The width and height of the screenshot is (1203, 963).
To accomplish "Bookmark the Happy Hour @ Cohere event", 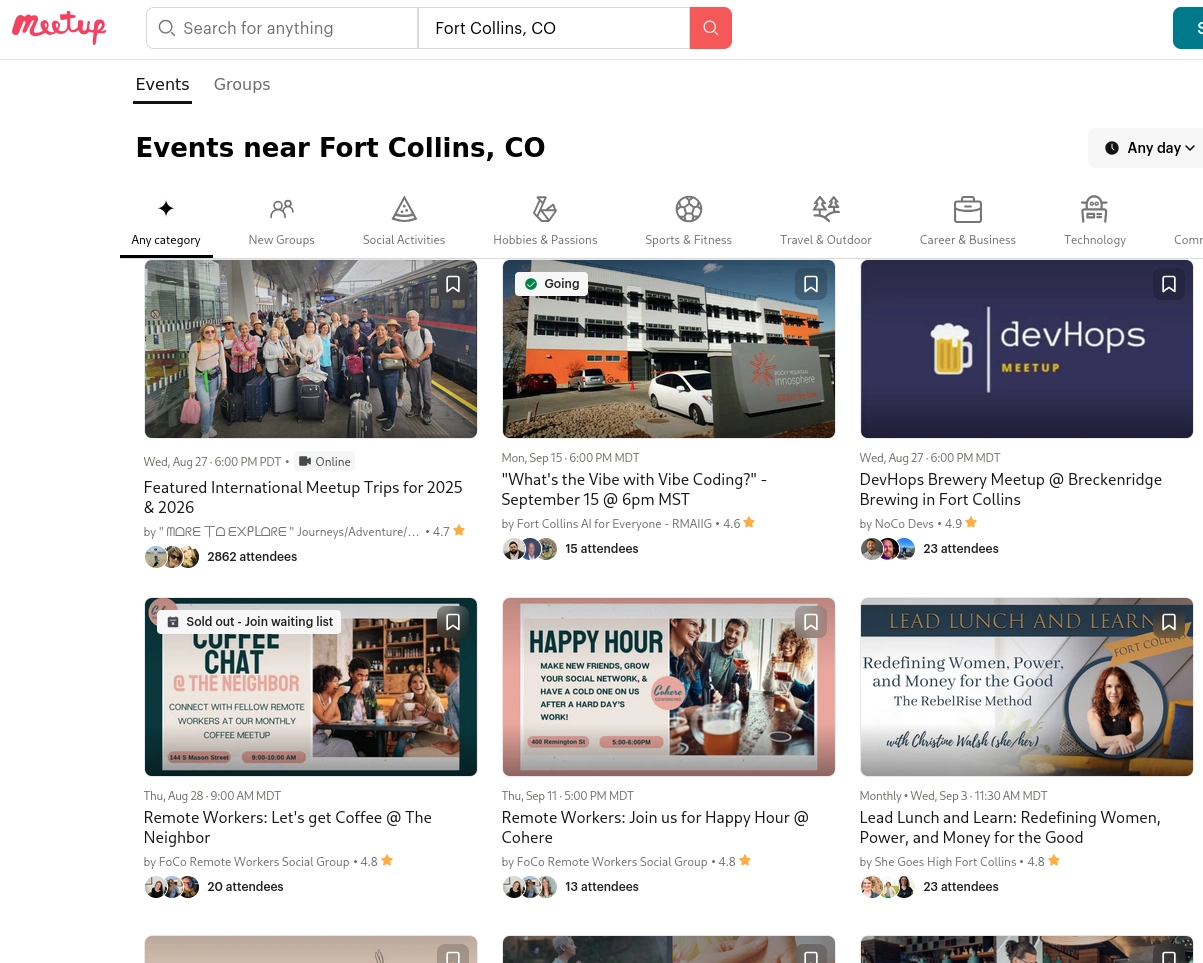I will coord(811,622).
